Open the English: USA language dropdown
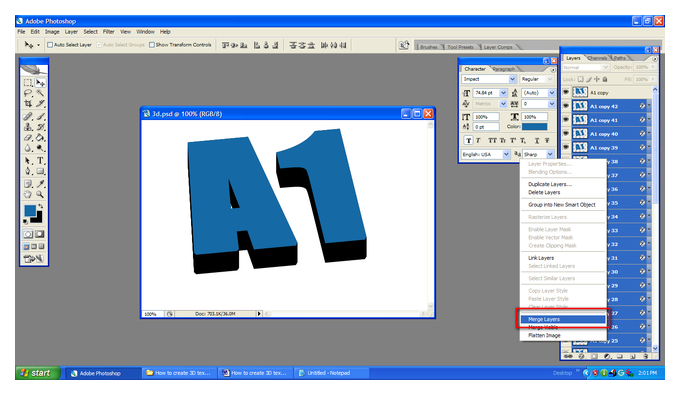Screen dimensions: 680x395 coord(506,154)
